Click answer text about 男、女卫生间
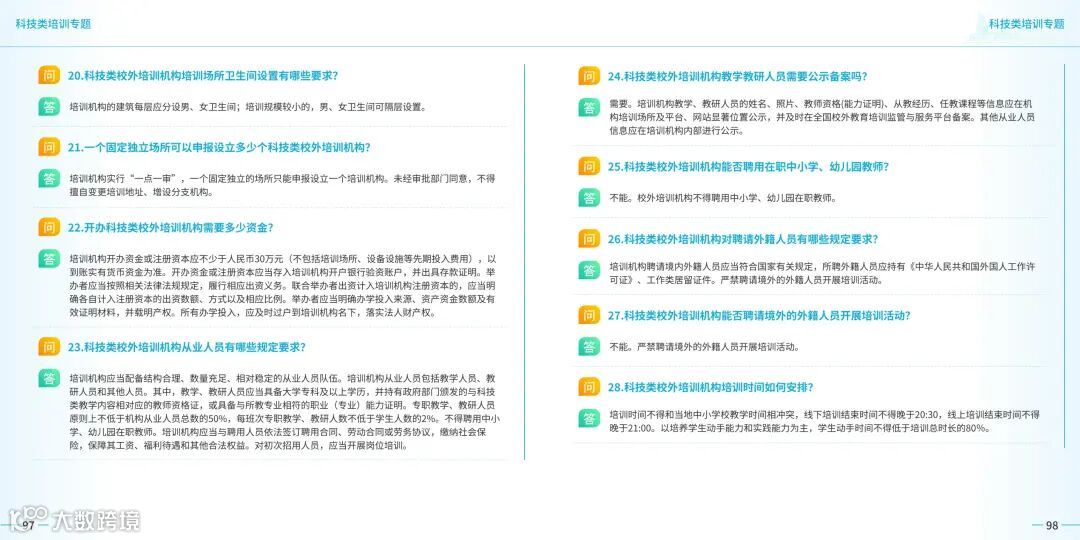The width and height of the screenshot is (1080, 540). (248, 107)
